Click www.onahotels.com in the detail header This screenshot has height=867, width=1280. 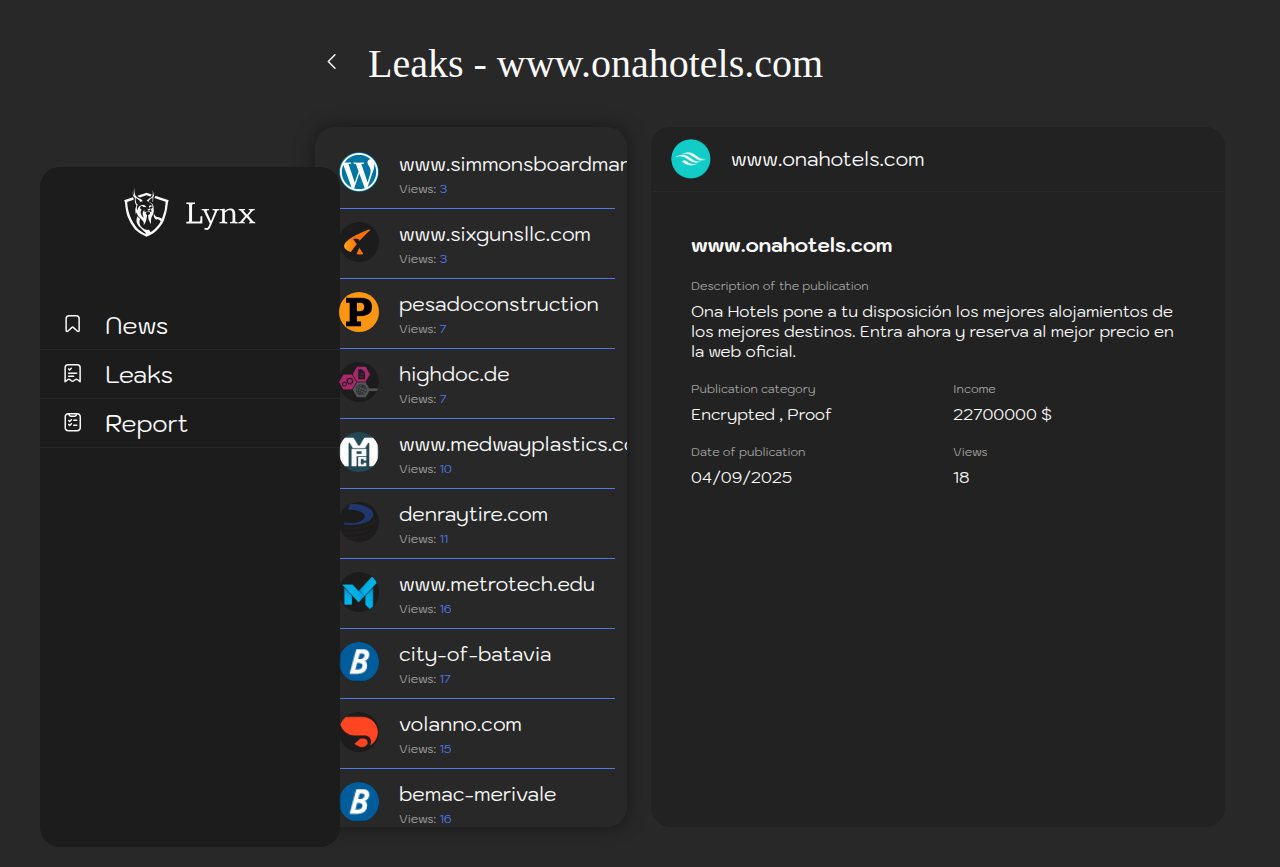(x=827, y=159)
